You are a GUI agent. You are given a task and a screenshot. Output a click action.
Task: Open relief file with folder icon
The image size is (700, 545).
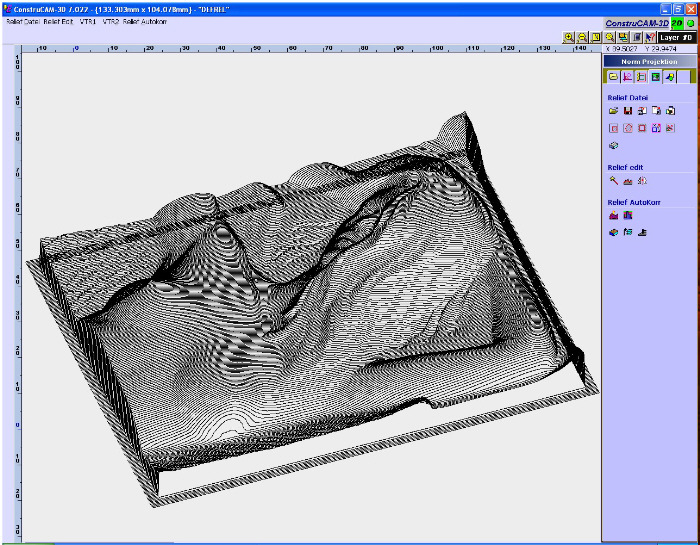pos(614,111)
